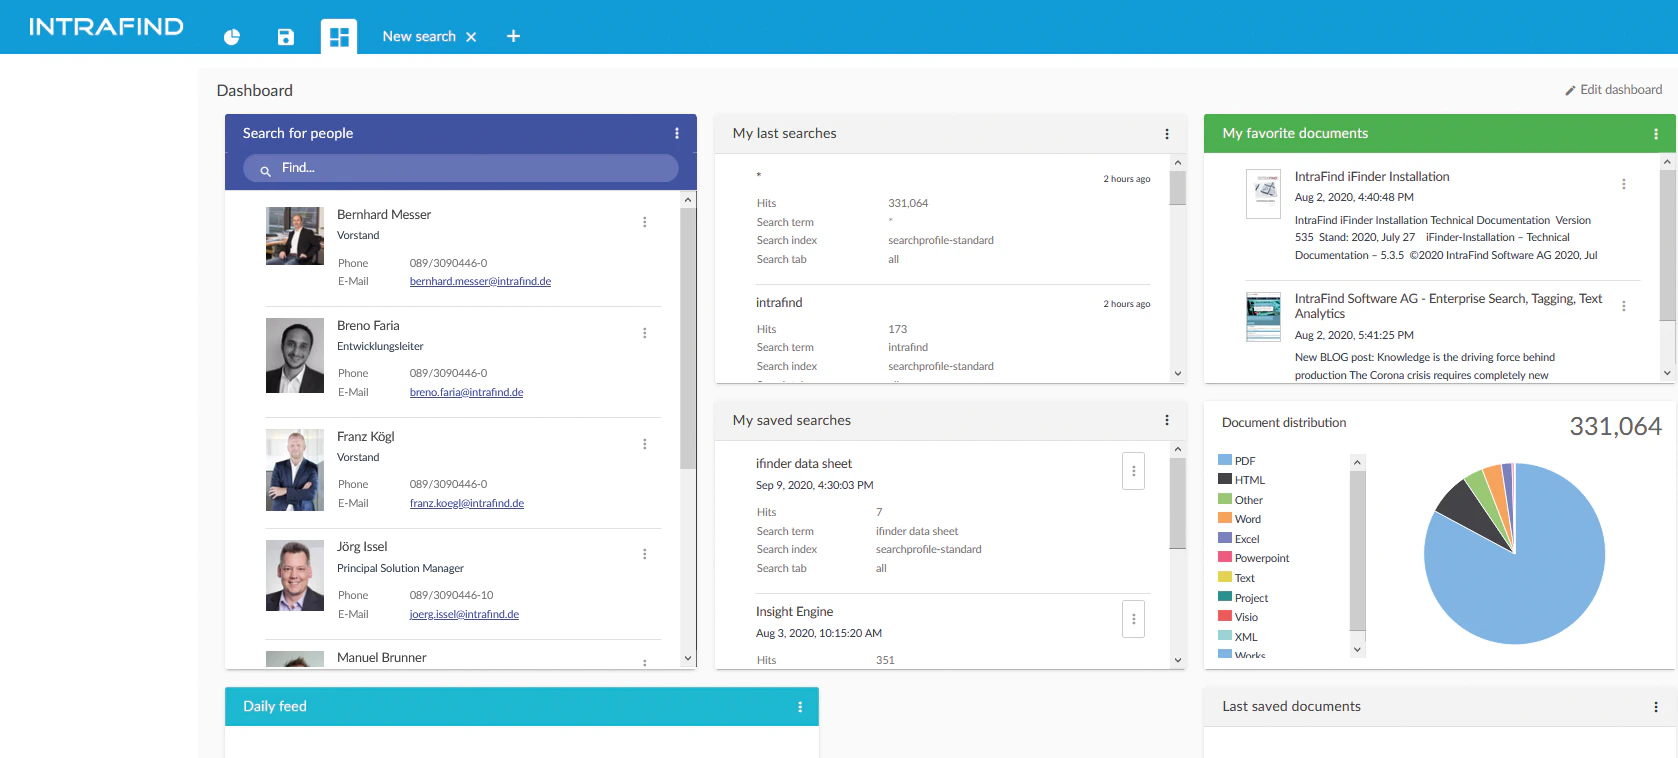The height and width of the screenshot is (758, 1678).
Task: Open Breno Faria's profile photo
Action: (x=295, y=355)
